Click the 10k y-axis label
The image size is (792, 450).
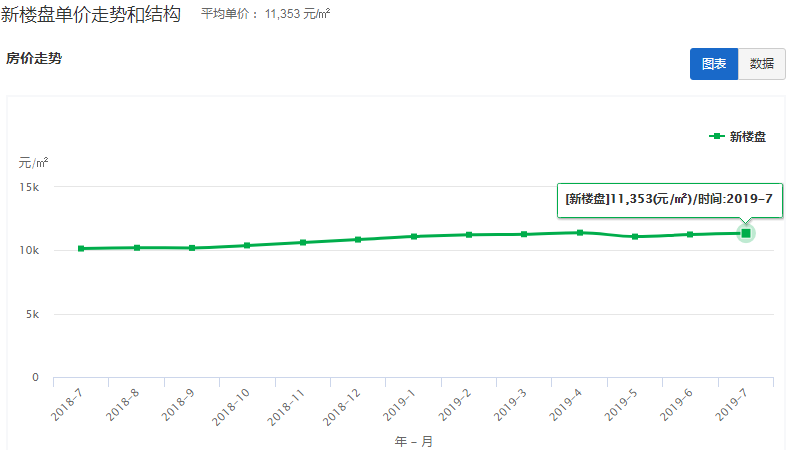(29, 251)
